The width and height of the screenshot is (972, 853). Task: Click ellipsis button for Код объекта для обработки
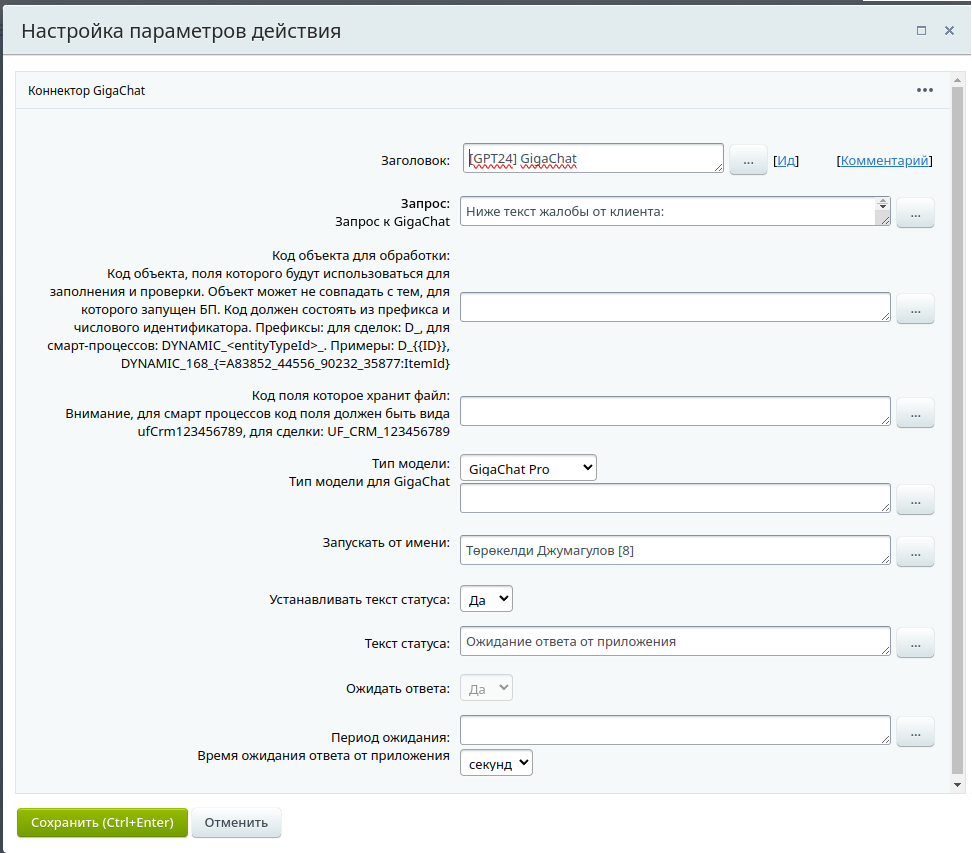tap(915, 308)
